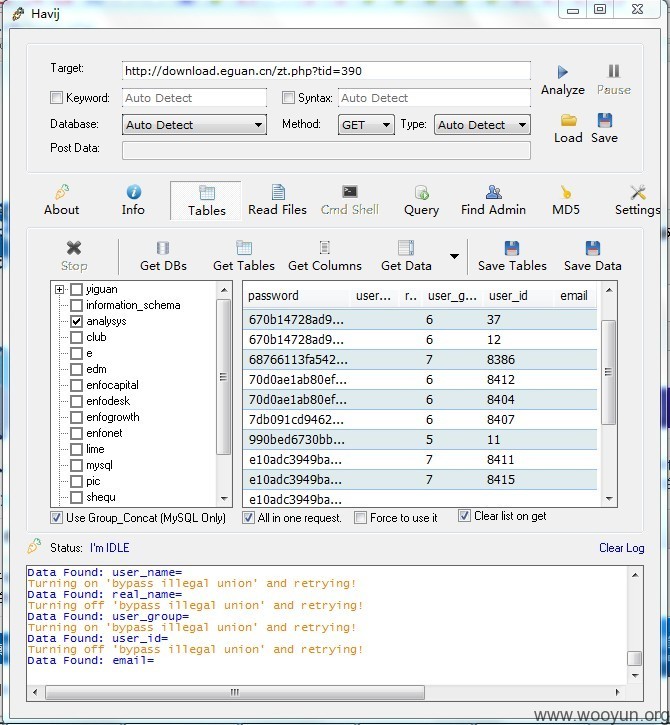The width and height of the screenshot is (670, 725).
Task: Click the Stop X icon
Action: point(74,248)
